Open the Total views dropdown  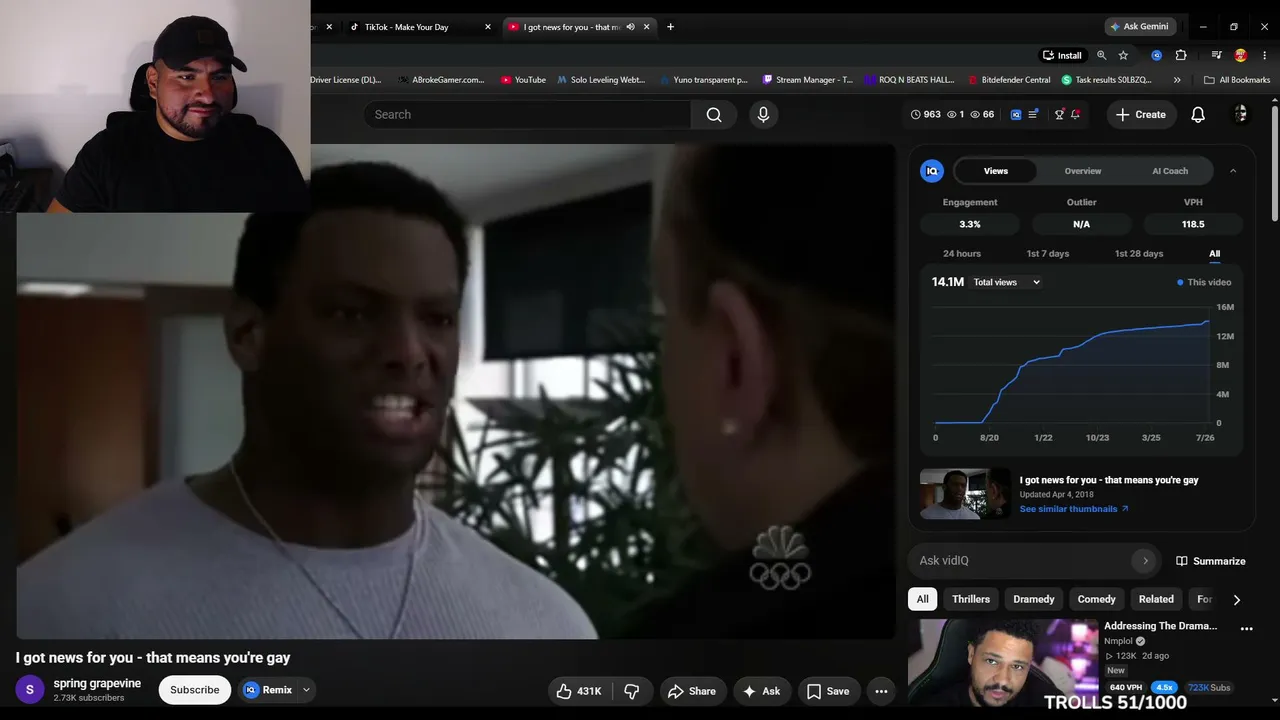click(x=1007, y=283)
